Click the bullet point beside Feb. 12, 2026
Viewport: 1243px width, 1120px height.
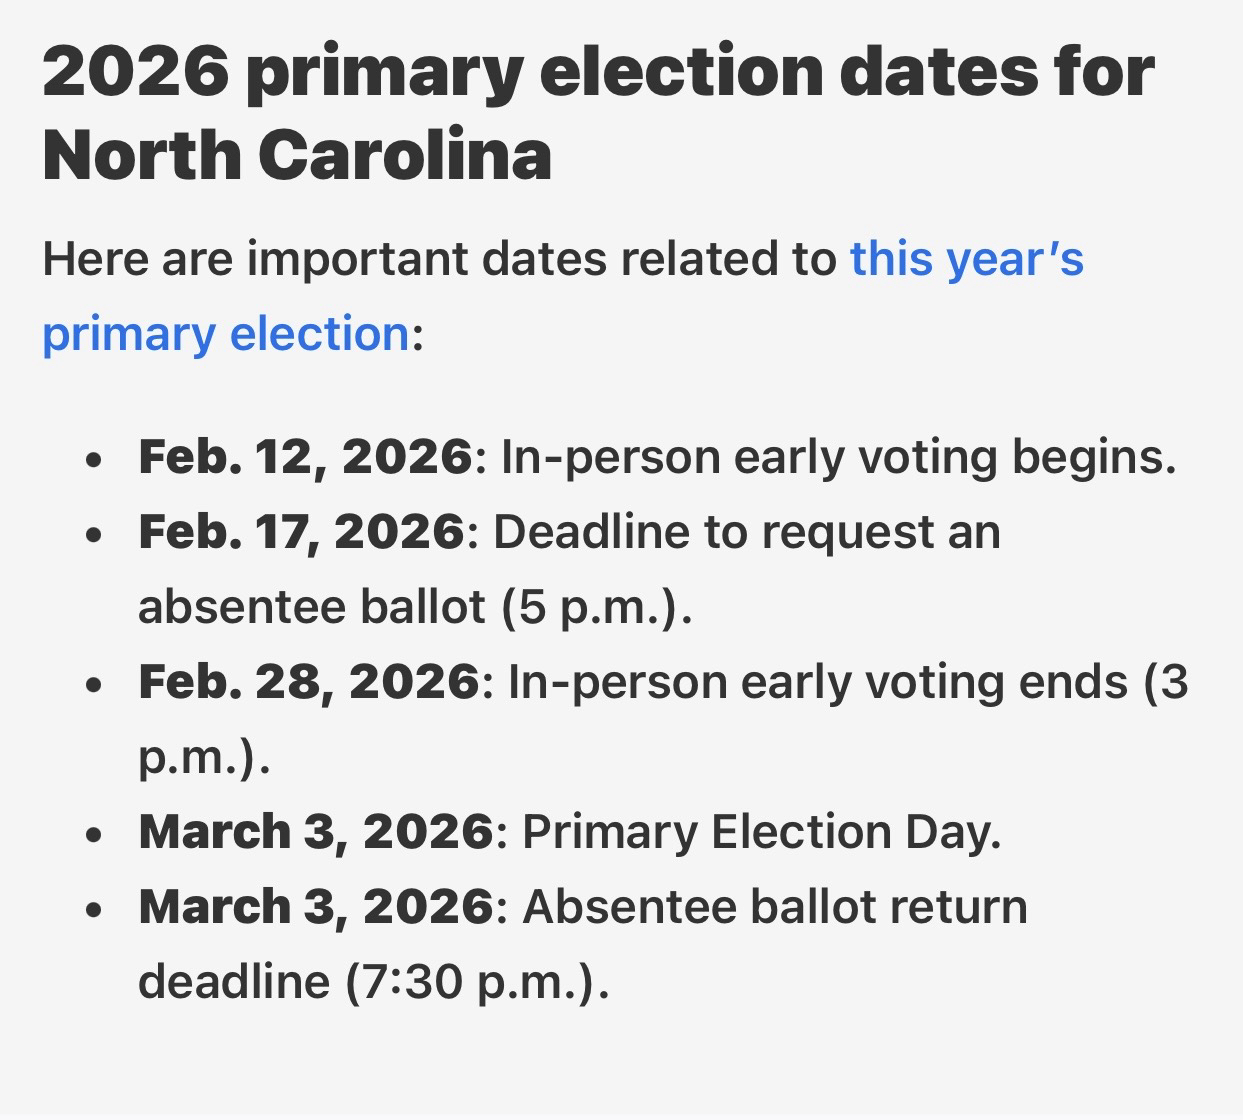tap(94, 460)
